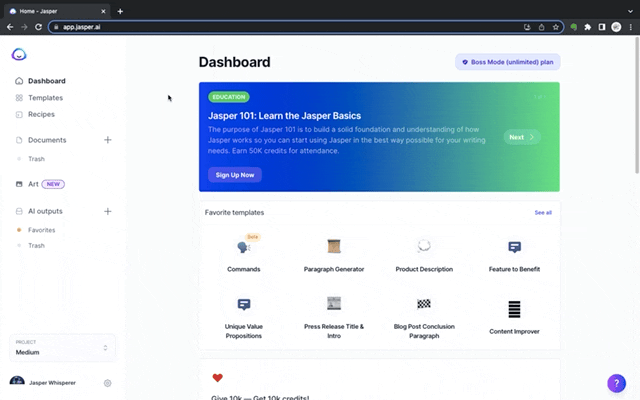The width and height of the screenshot is (640, 400).
Task: Open Feature to Benefit template
Action: [x=514, y=247]
